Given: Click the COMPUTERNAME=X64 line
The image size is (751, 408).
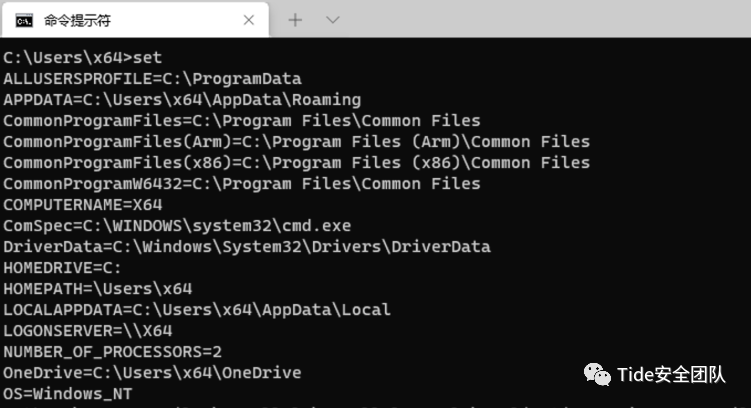Looking at the screenshot, I should click(x=83, y=205).
